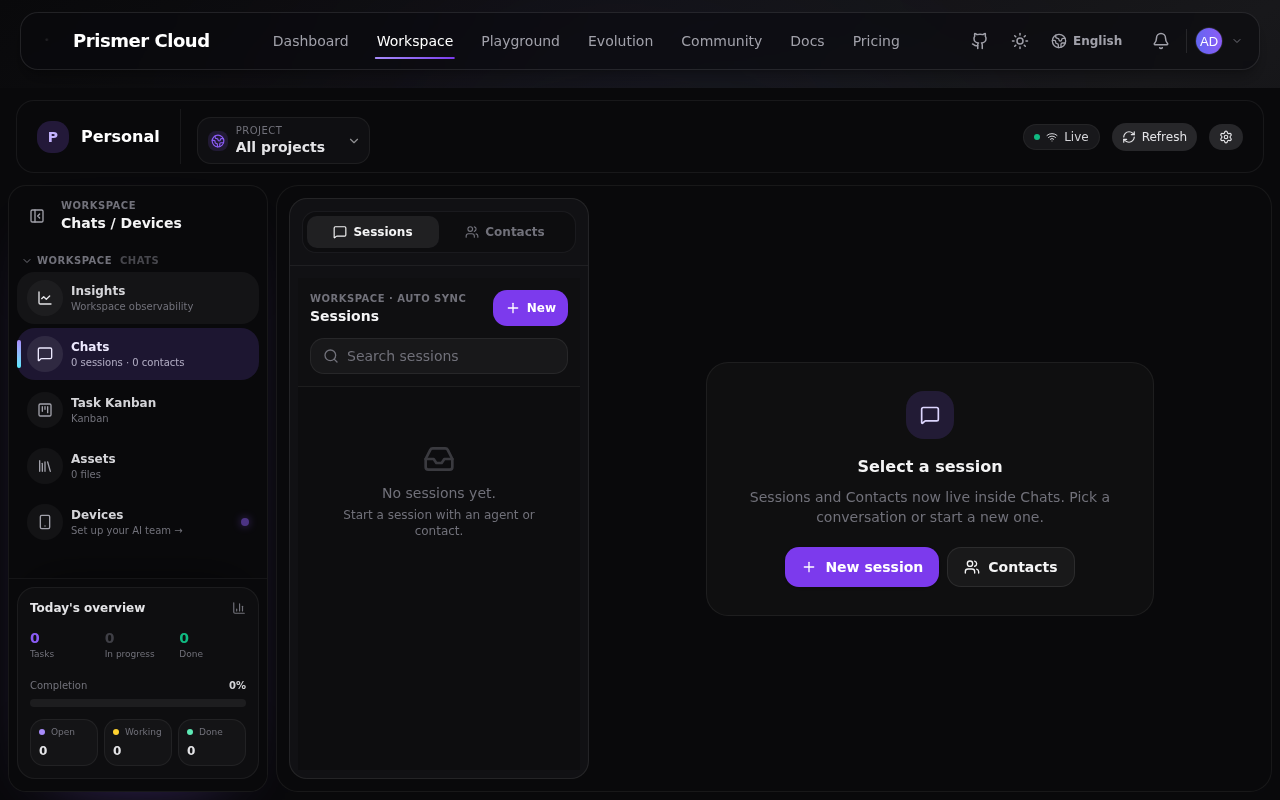Viewport: 1280px width, 800px height.
Task: Click the Prismer Cloud logo title
Action: tap(141, 41)
